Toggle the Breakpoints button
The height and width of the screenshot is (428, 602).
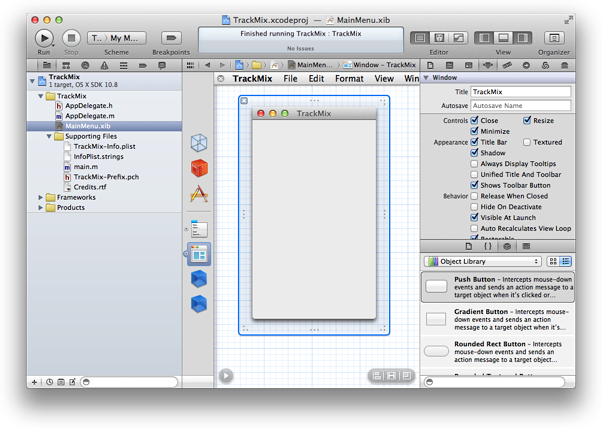click(171, 38)
